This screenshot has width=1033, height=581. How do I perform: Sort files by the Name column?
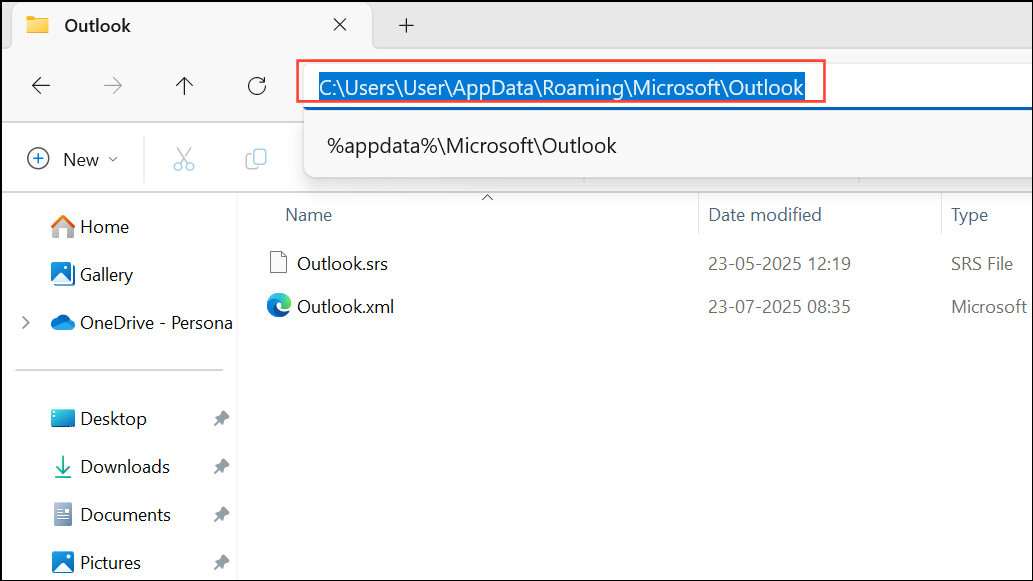[308, 215]
